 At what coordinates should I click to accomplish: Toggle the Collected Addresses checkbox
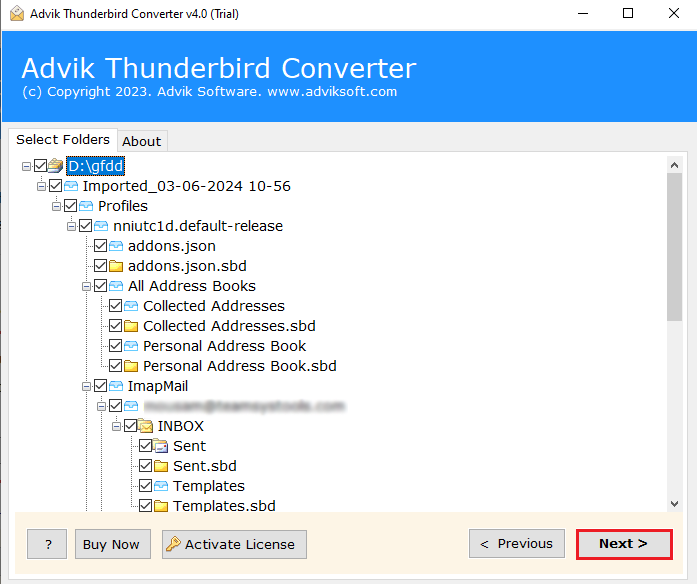point(116,306)
